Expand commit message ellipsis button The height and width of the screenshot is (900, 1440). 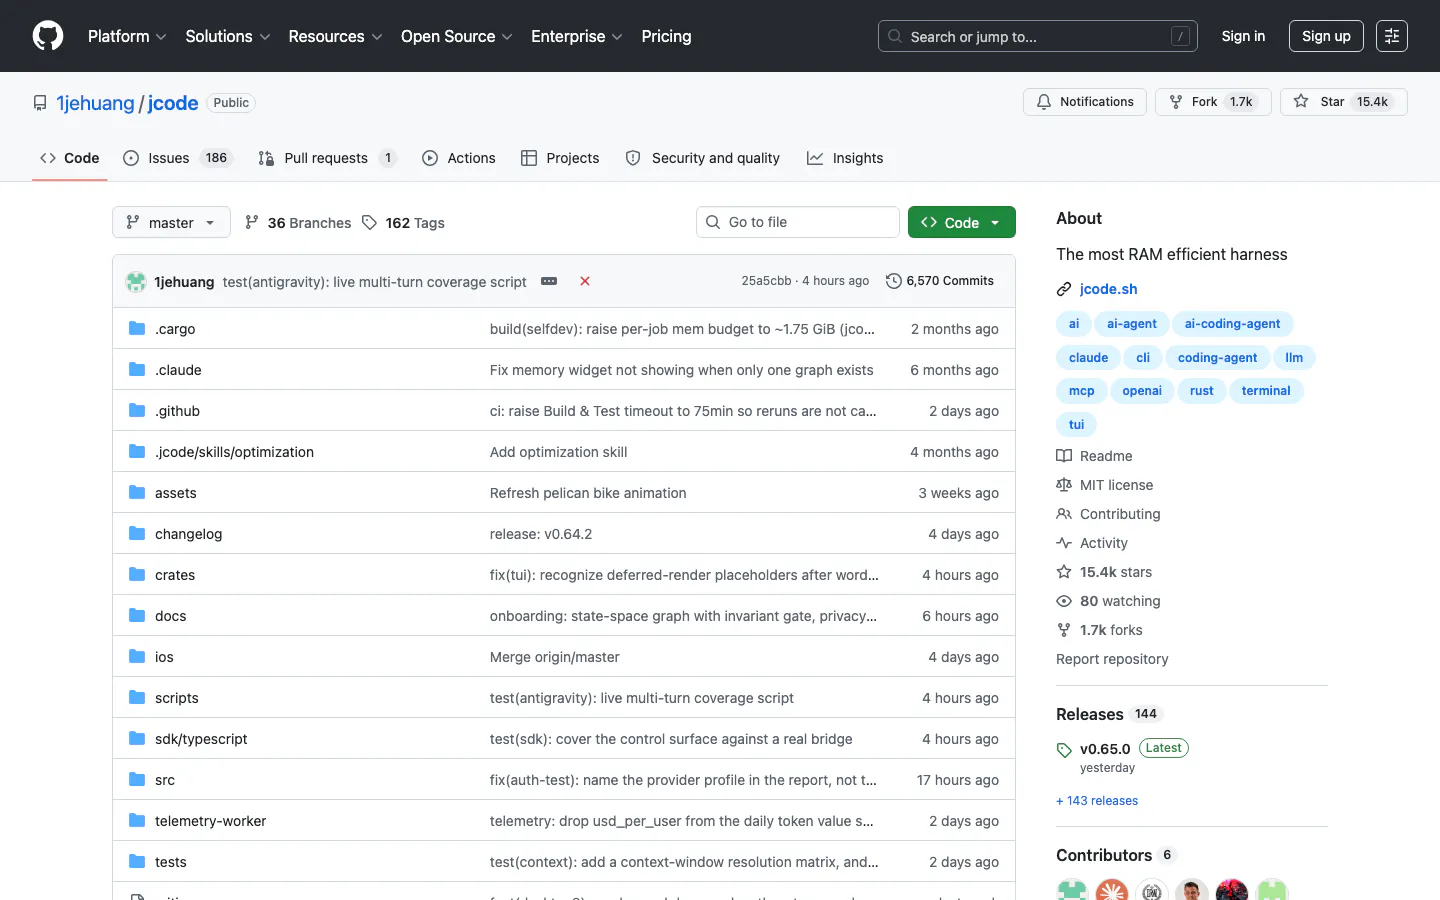click(x=549, y=281)
